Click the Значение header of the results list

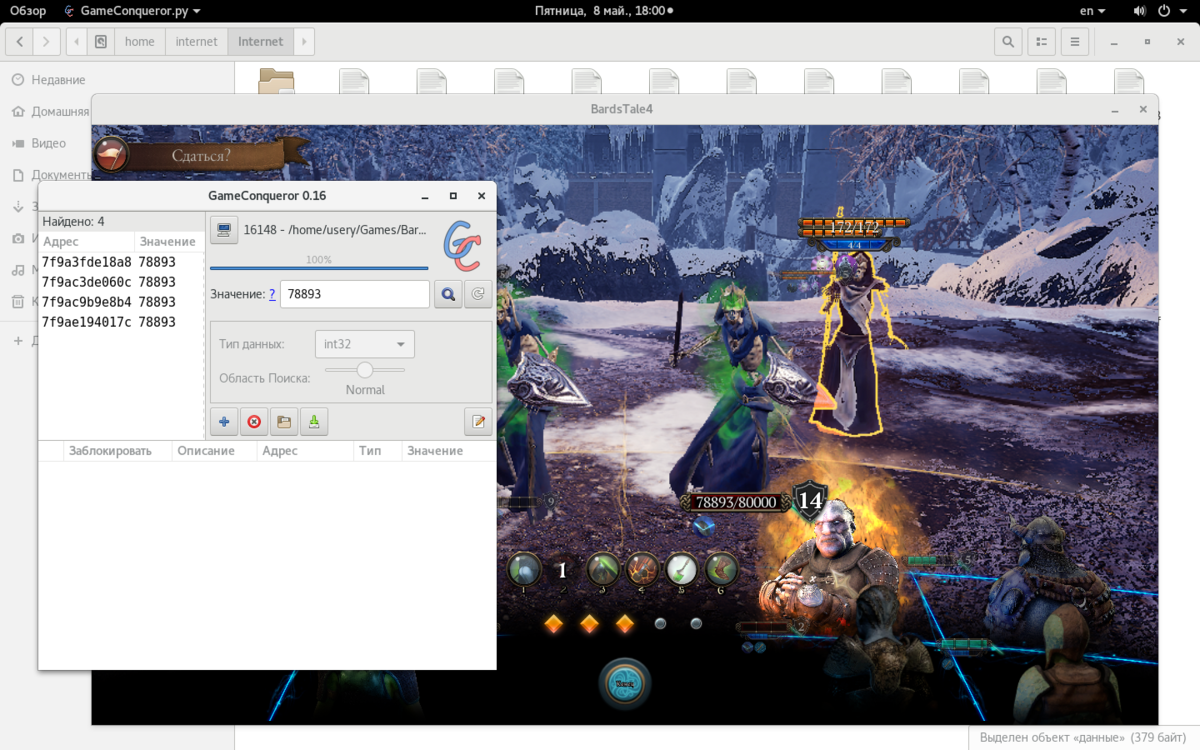pyautogui.click(x=169, y=242)
